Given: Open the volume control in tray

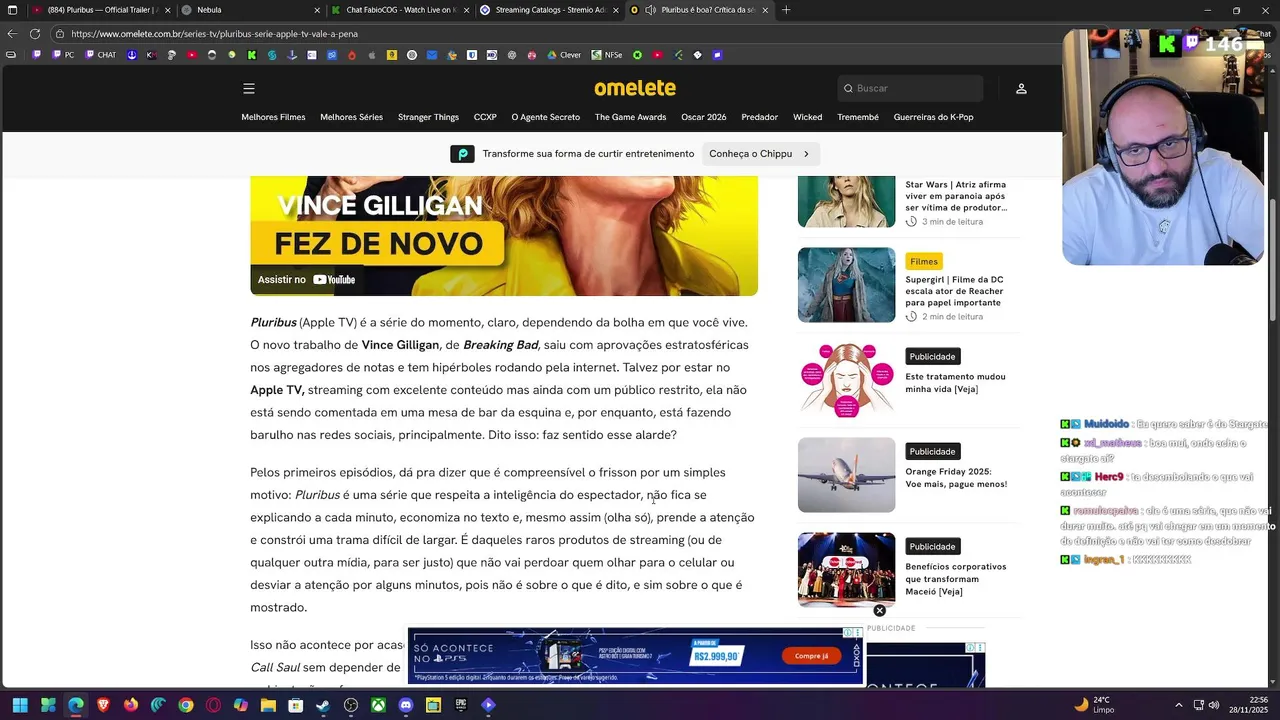Looking at the screenshot, I should click(x=1214, y=705).
